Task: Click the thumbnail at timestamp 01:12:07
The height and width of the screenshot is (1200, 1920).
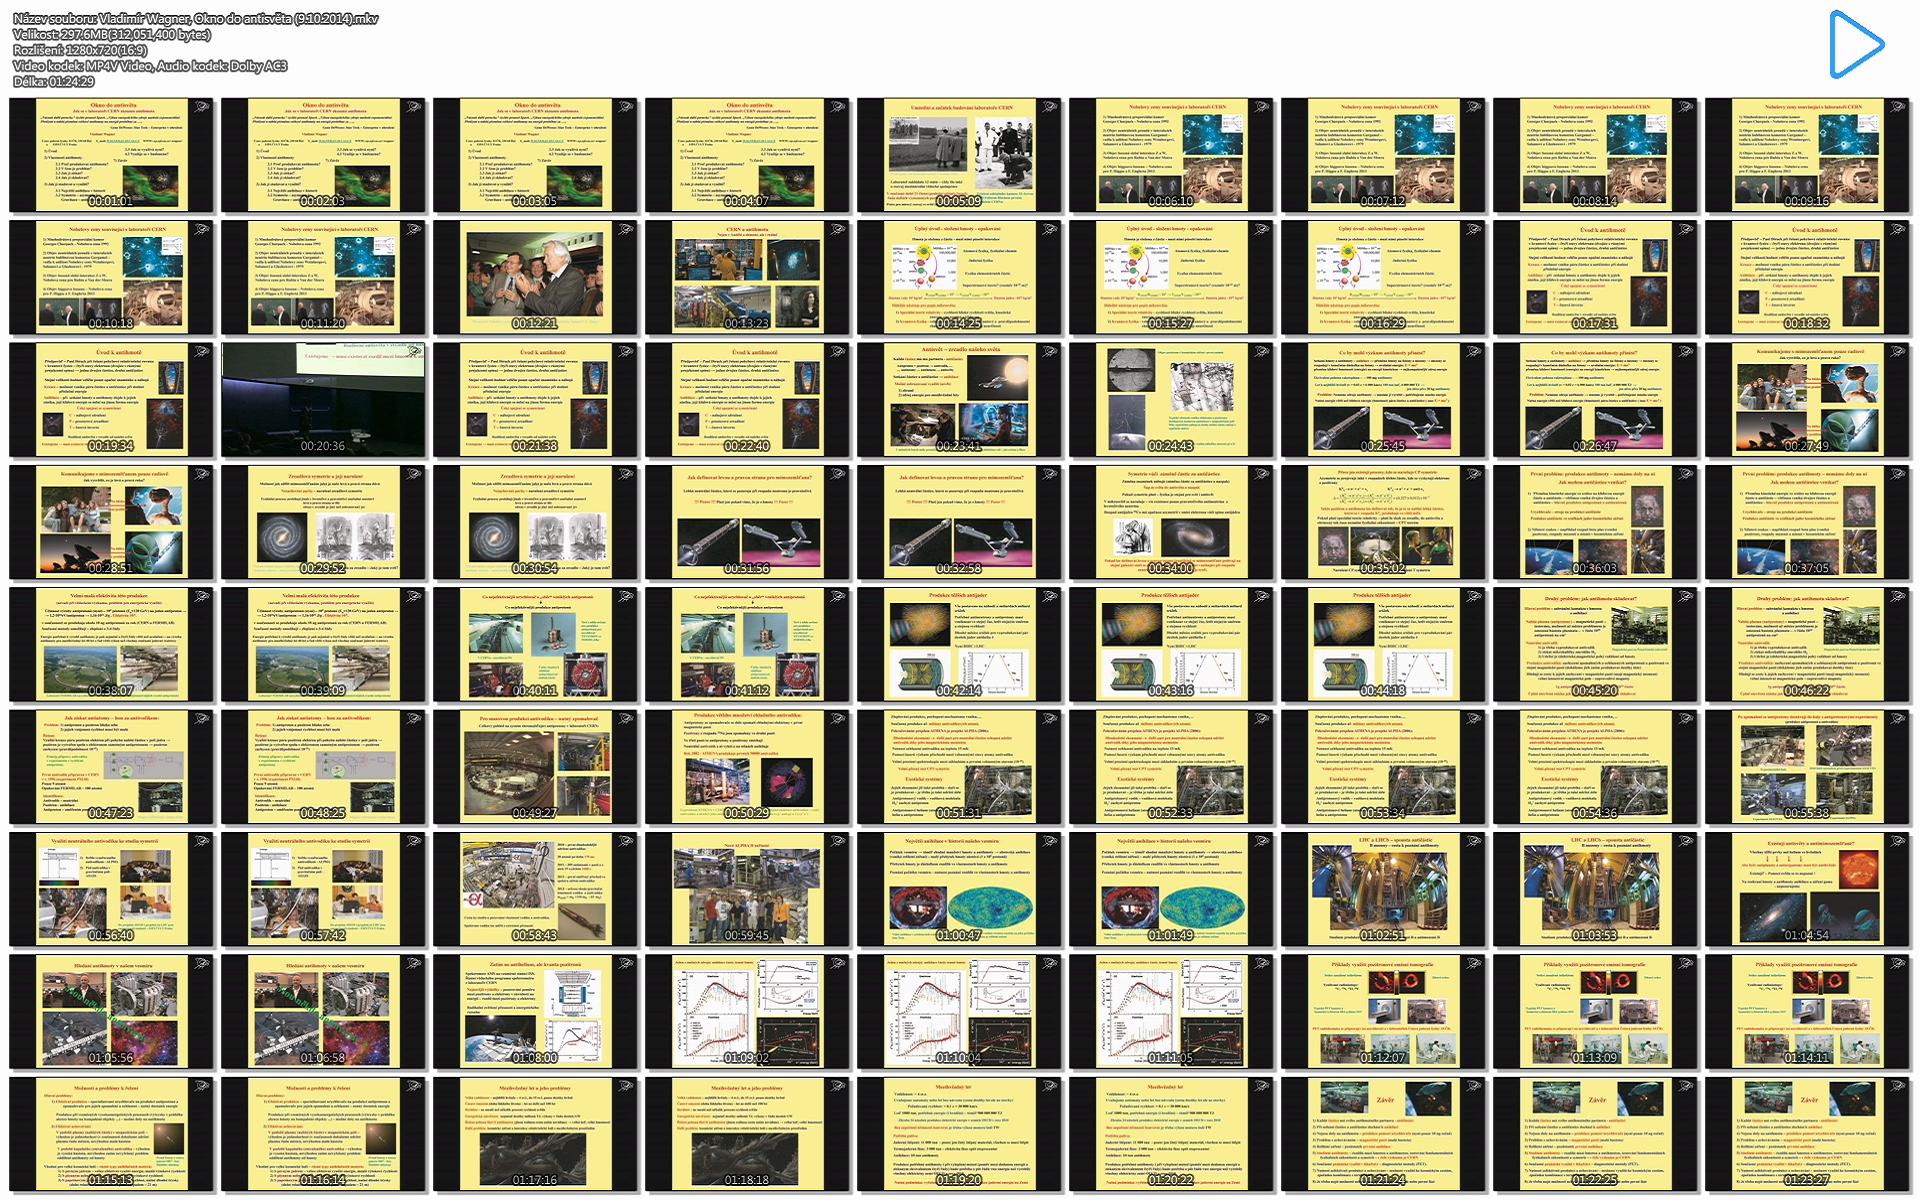Action: 1383,1012
